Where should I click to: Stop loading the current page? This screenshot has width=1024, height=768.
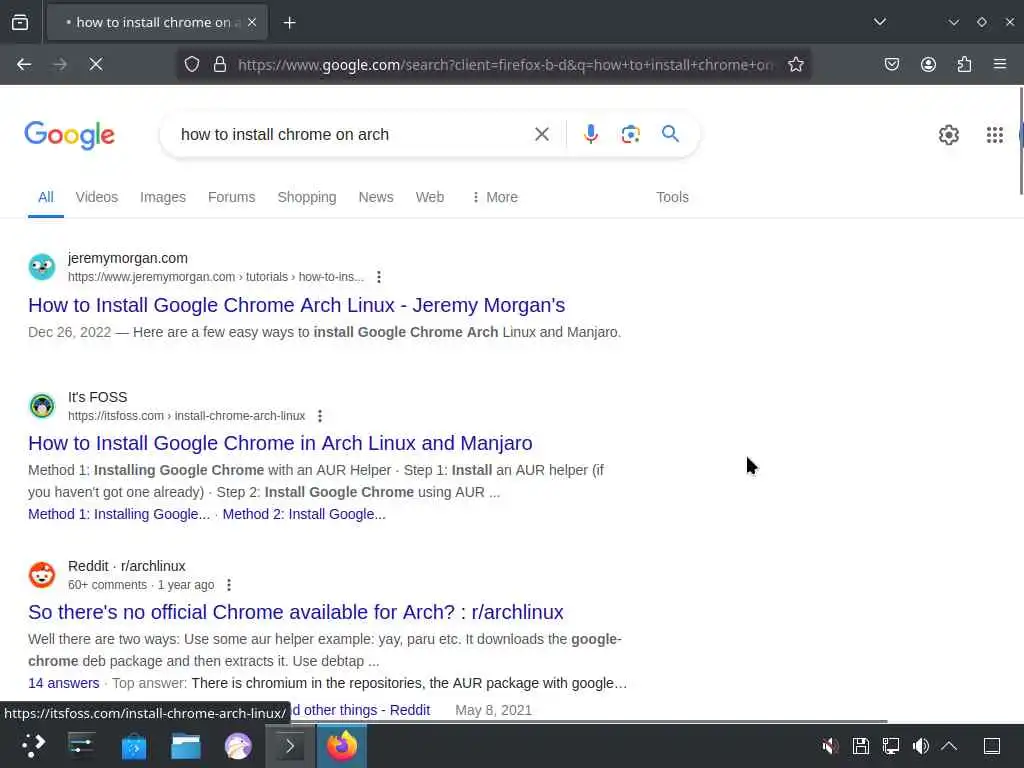[96, 64]
